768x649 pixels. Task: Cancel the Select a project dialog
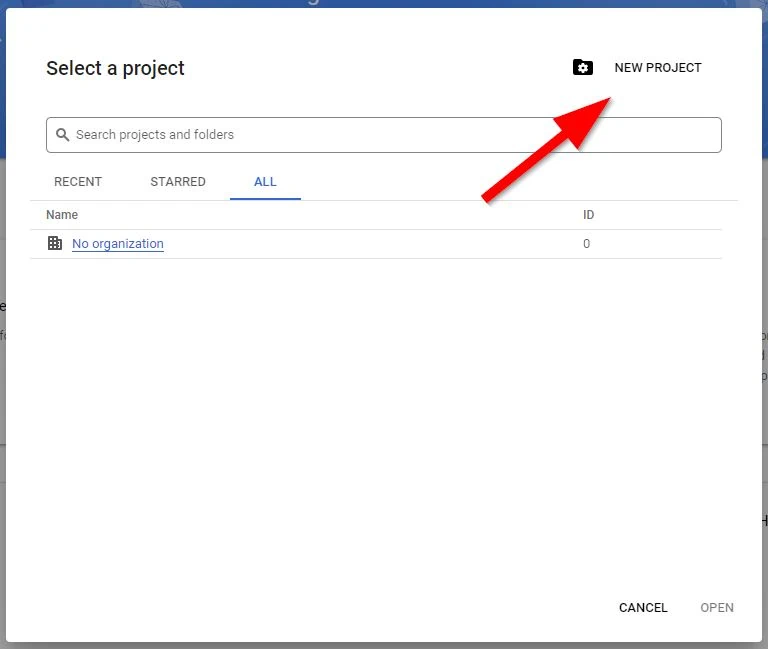[x=643, y=607]
